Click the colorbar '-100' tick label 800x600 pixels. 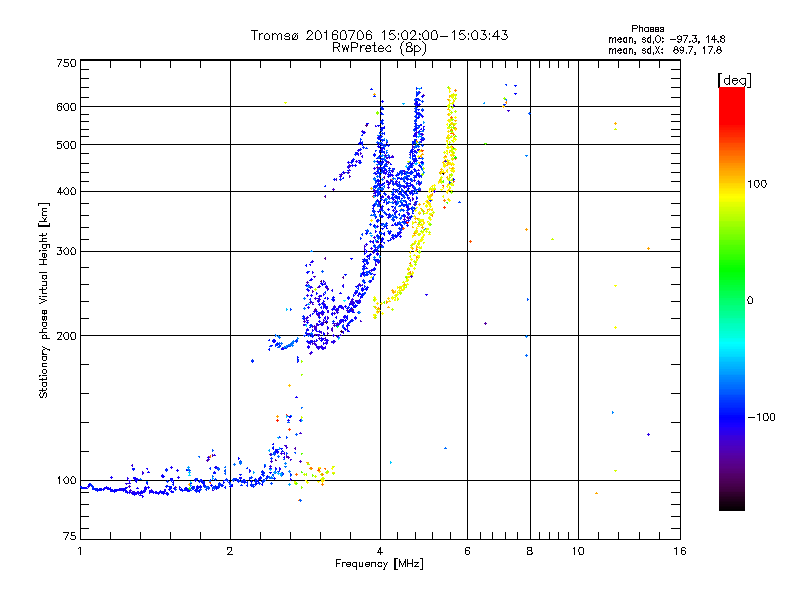762,417
